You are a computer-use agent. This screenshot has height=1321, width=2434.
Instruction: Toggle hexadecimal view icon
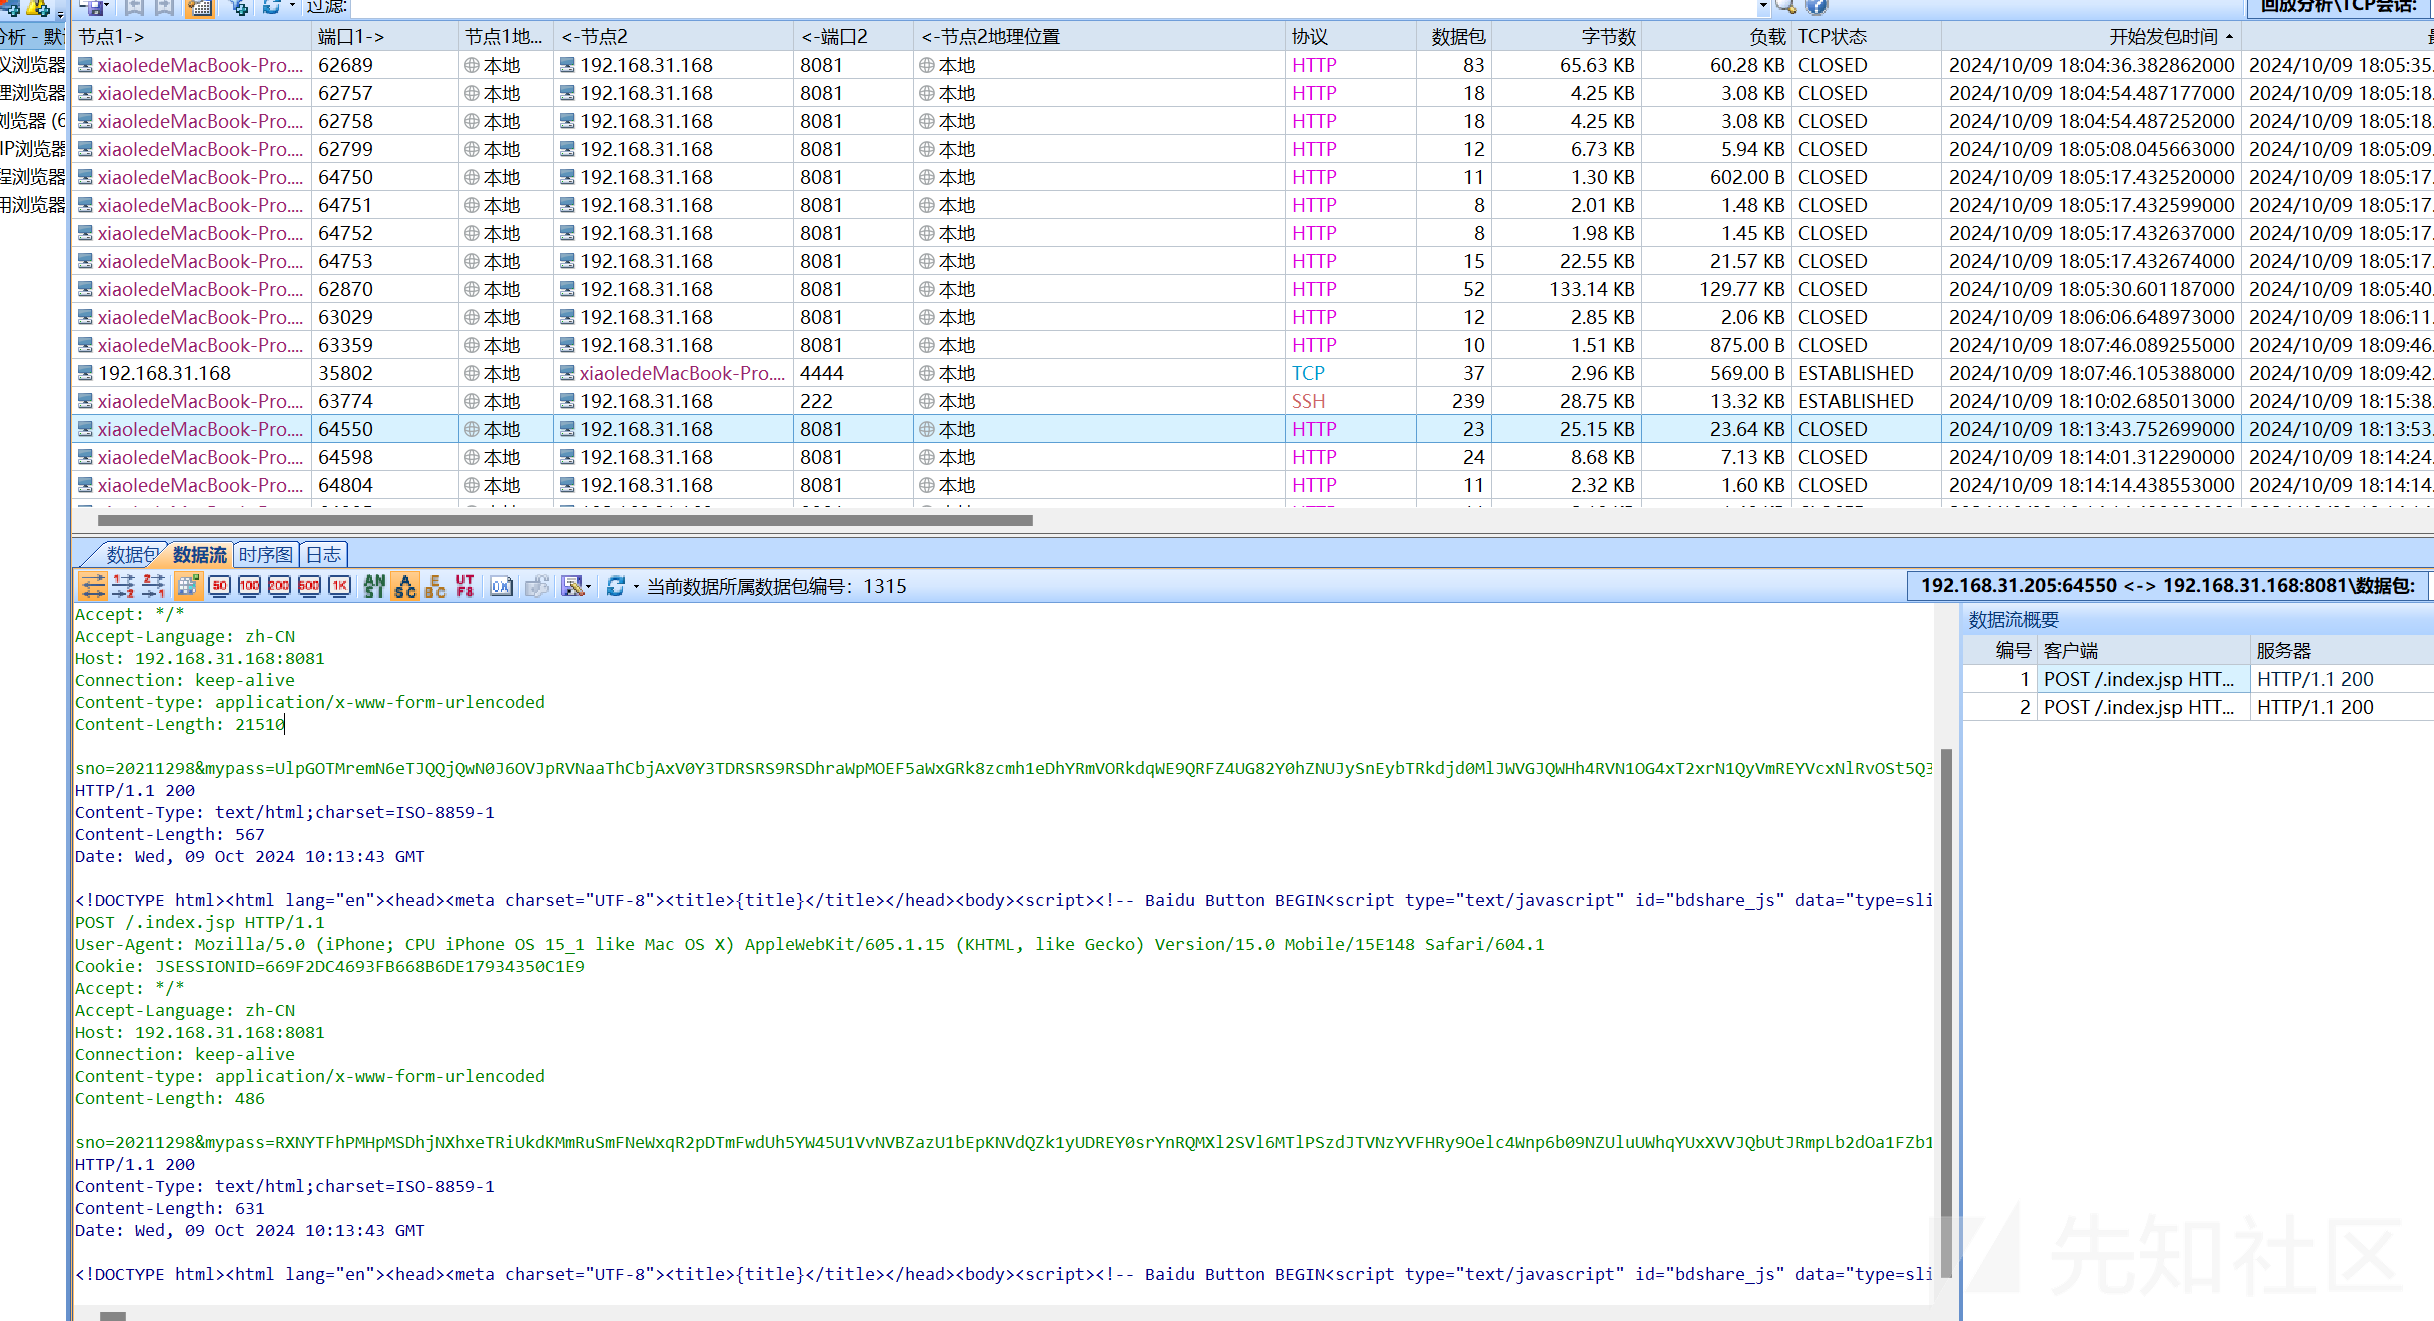coord(501,586)
